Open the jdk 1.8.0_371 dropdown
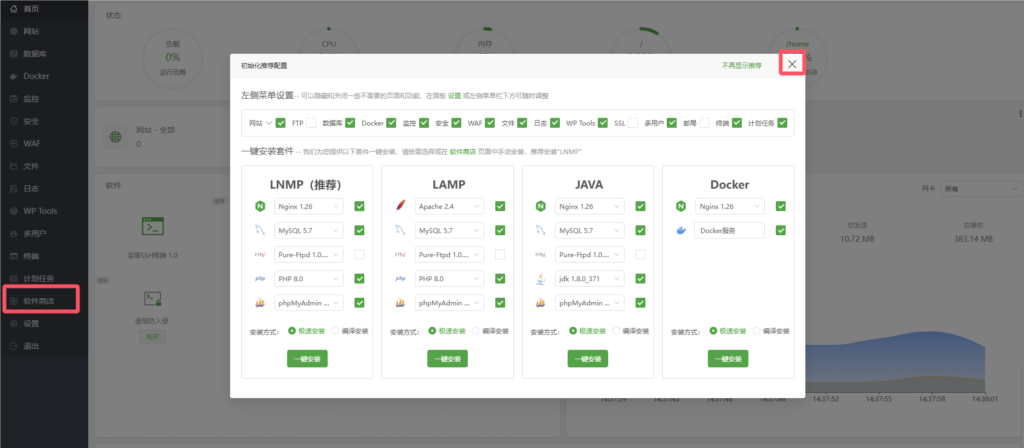The image size is (1024, 448). 590,279
